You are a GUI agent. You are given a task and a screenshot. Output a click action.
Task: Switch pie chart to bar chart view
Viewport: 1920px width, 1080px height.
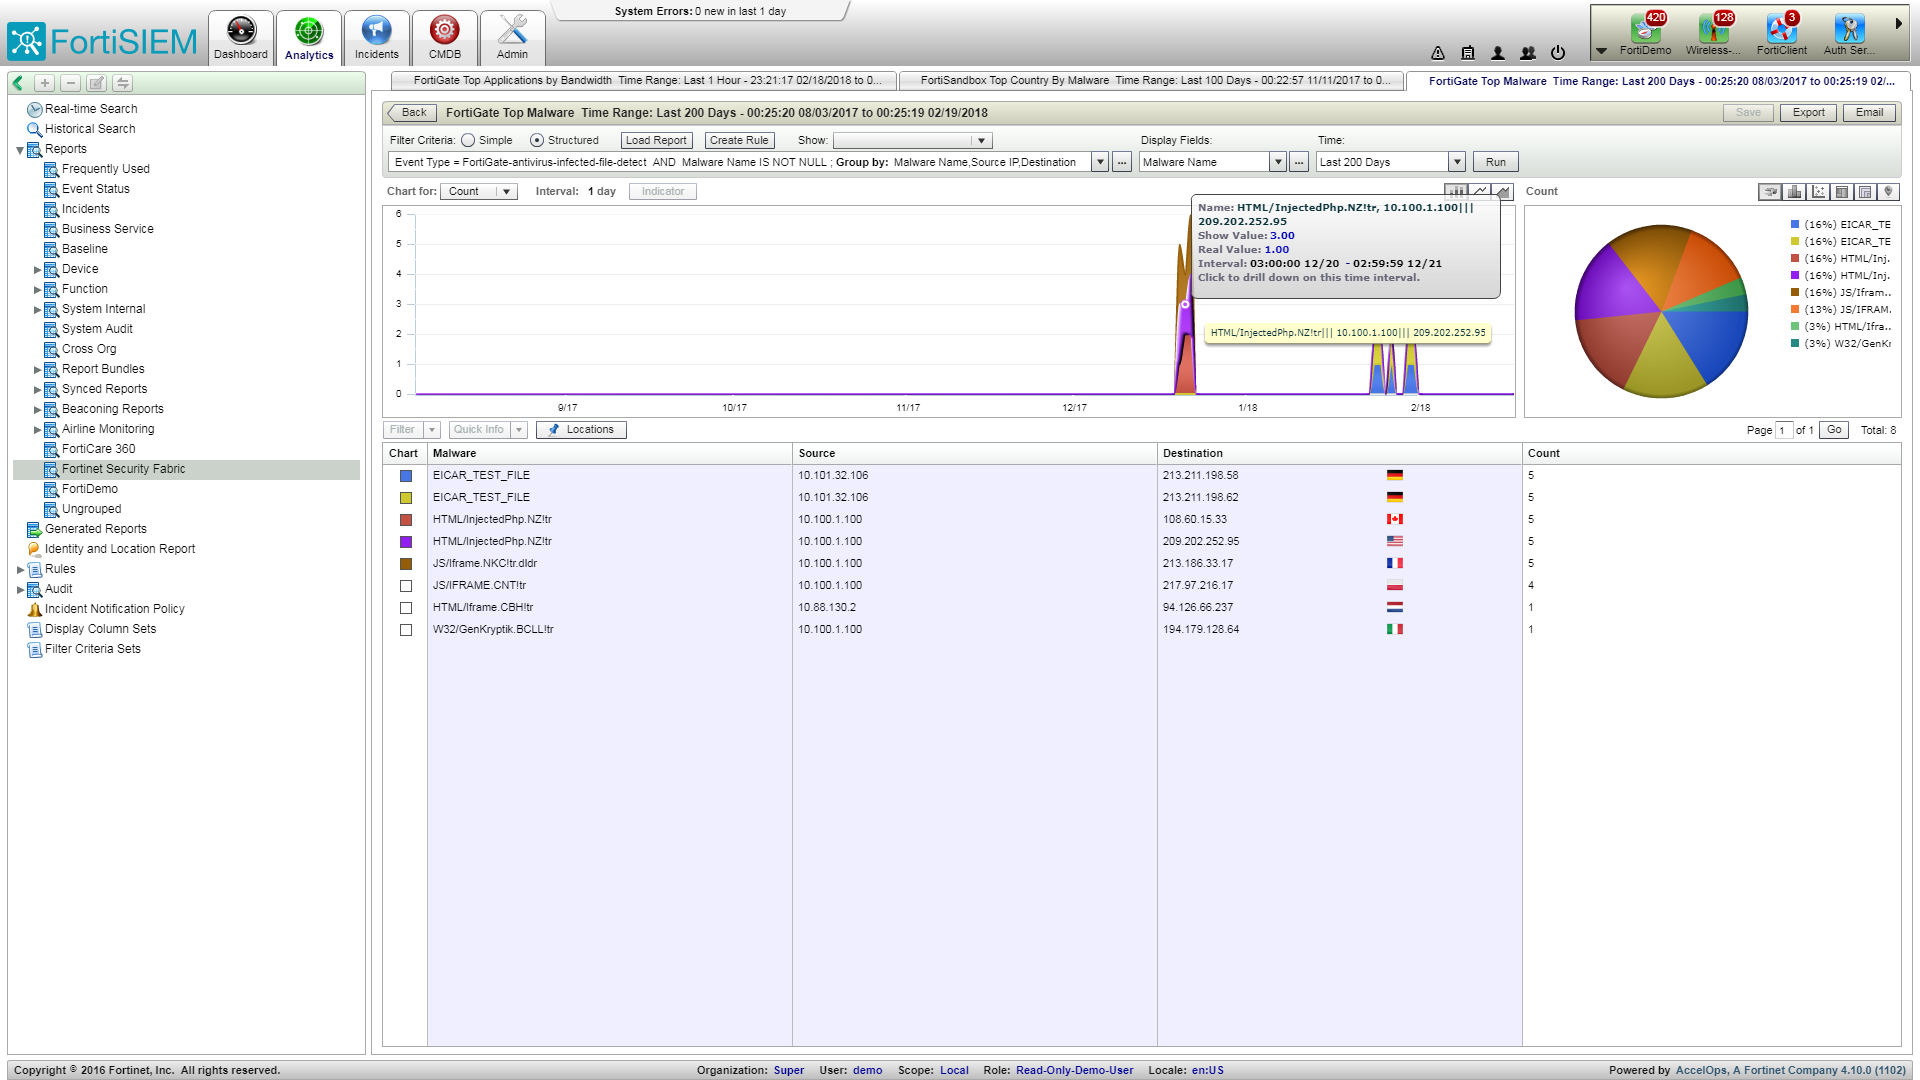(x=1795, y=192)
